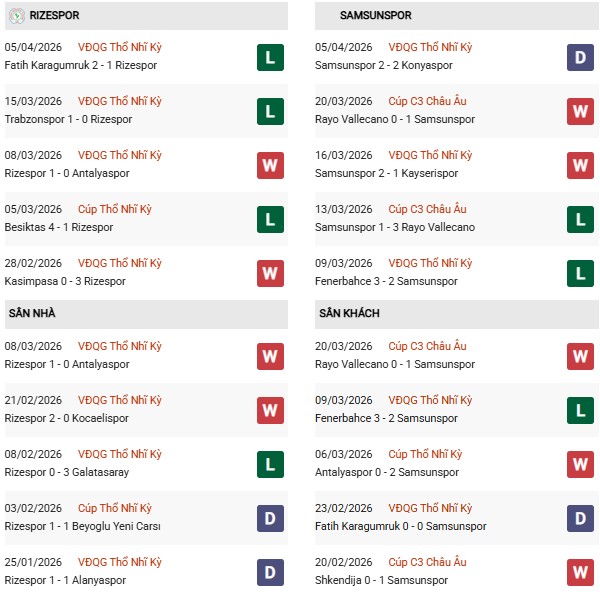Image resolution: width=600 pixels, height=596 pixels.
Task: Click the L badge beside Rizespor 0 - 3 Galatasaray
Action: 269,464
